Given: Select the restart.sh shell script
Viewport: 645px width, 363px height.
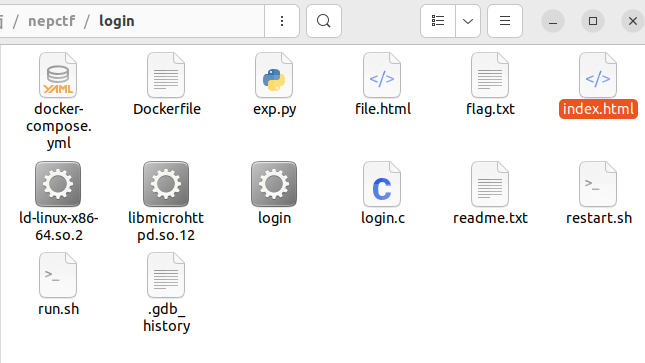Looking at the screenshot, I should pos(598,184).
